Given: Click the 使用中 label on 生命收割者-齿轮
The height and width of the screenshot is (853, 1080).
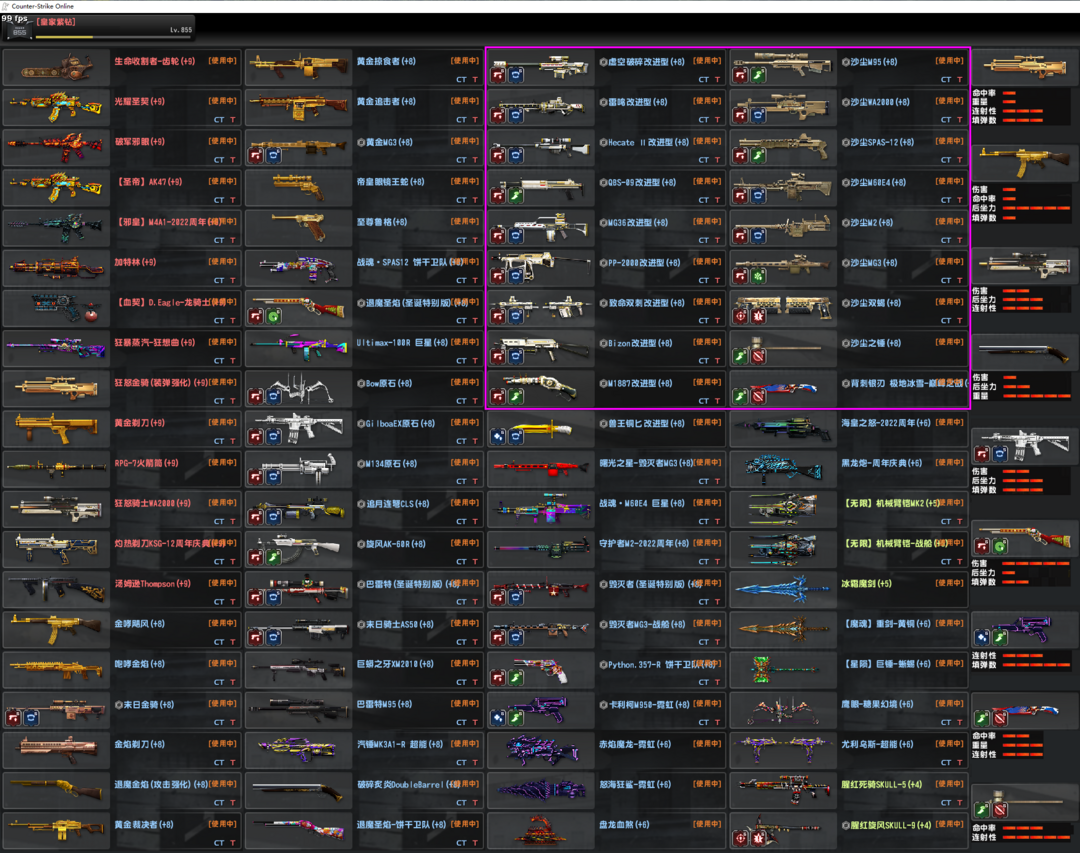Looking at the screenshot, I should [222, 61].
